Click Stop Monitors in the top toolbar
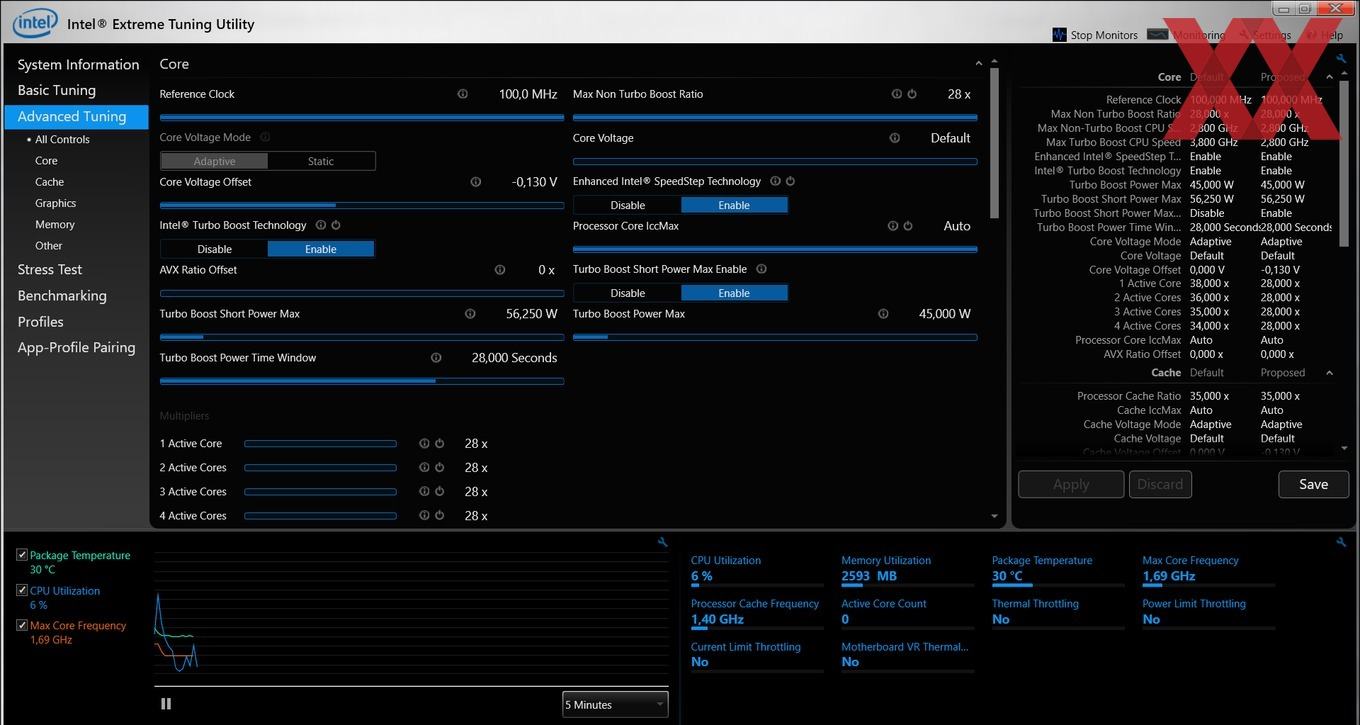The width and height of the screenshot is (1360, 725). pos(1095,35)
